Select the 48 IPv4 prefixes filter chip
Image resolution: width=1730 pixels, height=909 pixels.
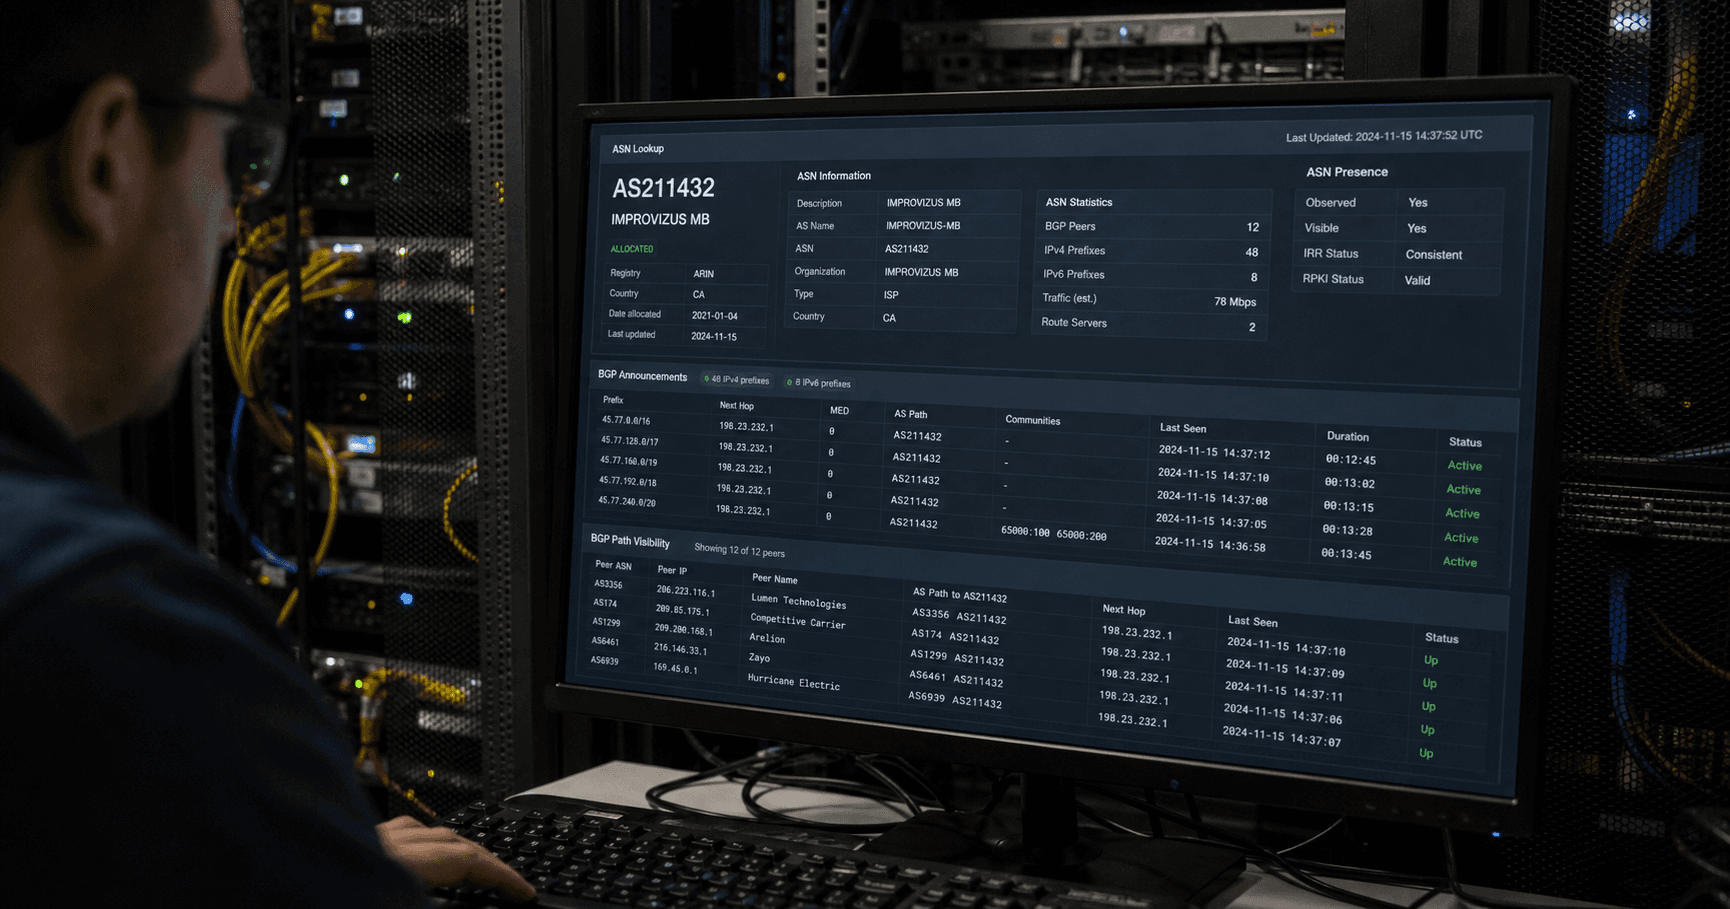[x=737, y=380]
